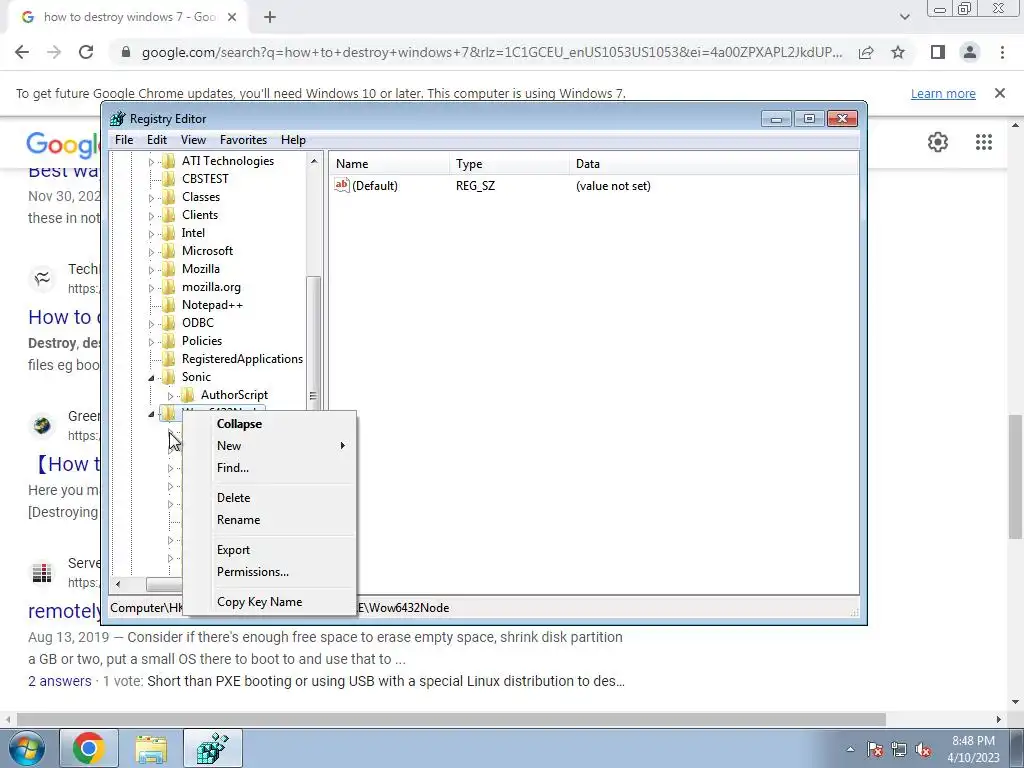This screenshot has width=1024, height=768.
Task: Expand the Microsoft registry key
Action: 152,251
